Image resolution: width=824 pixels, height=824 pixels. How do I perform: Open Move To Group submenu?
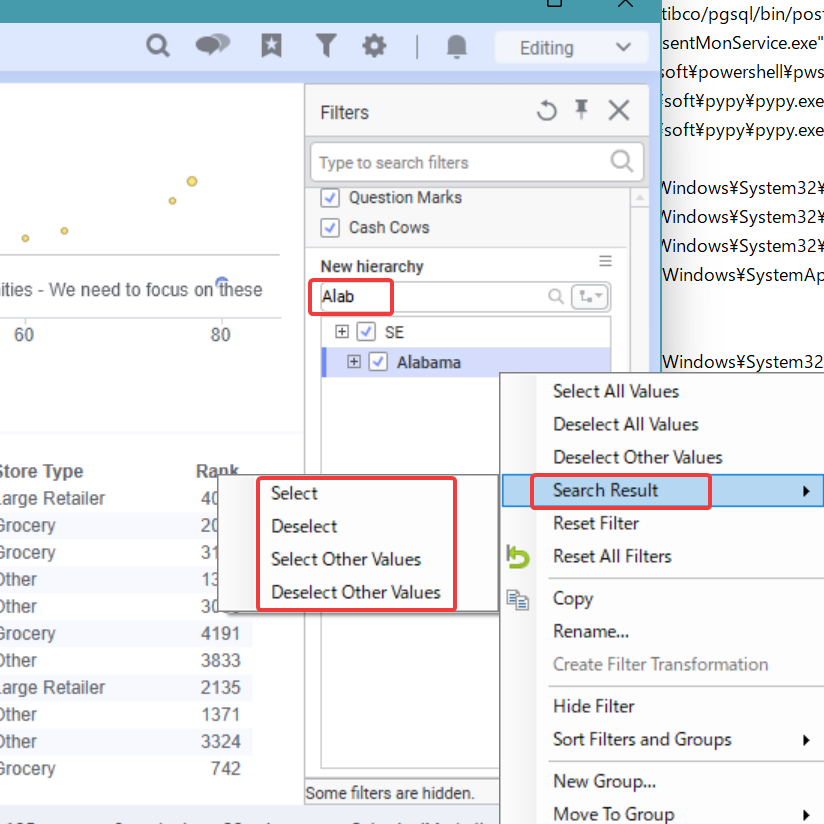[x=613, y=815]
